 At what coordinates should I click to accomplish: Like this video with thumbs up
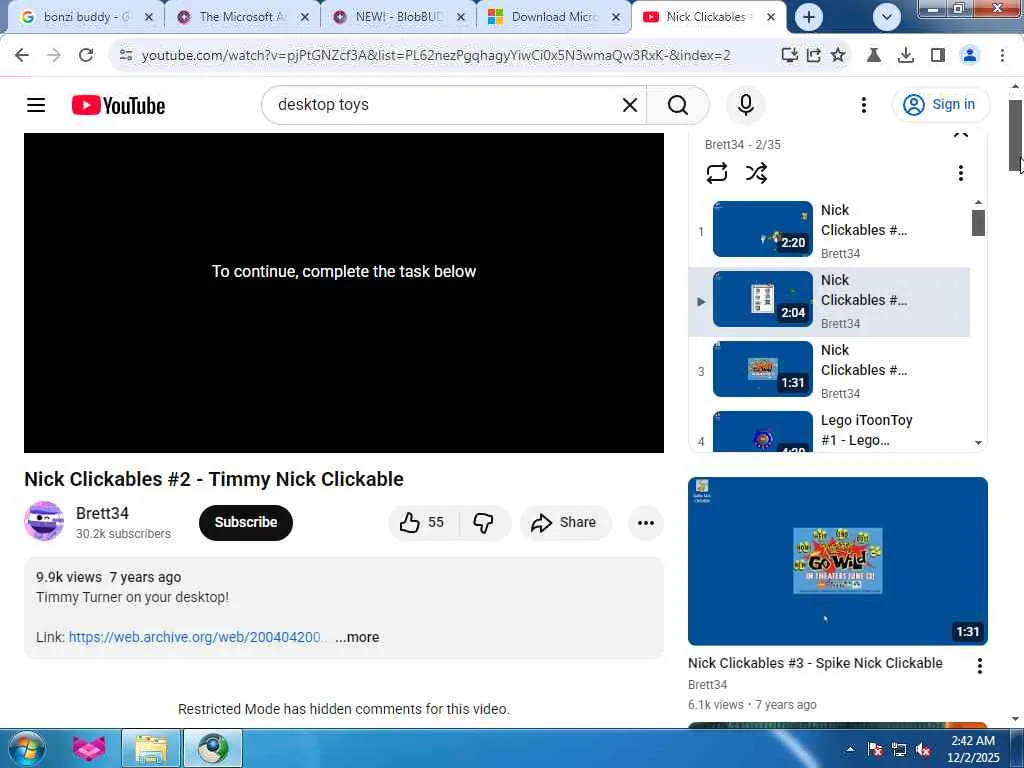tap(421, 522)
